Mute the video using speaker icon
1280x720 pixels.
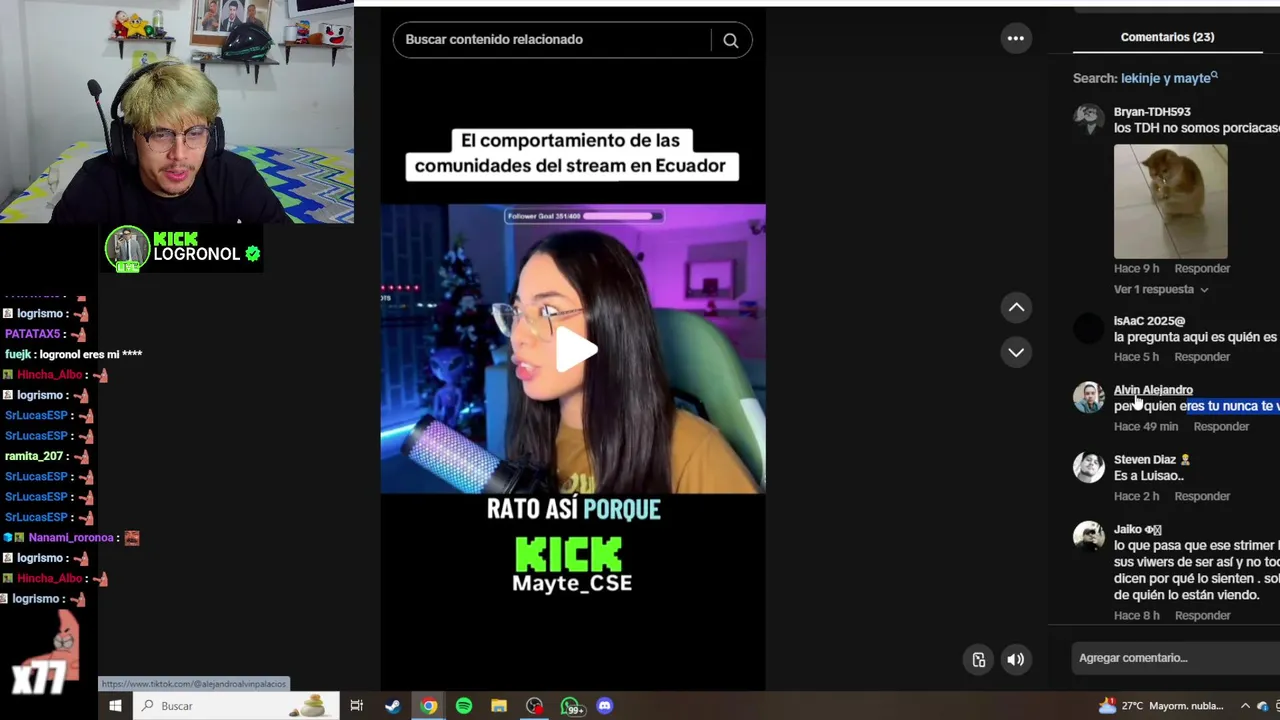pos(1015,659)
